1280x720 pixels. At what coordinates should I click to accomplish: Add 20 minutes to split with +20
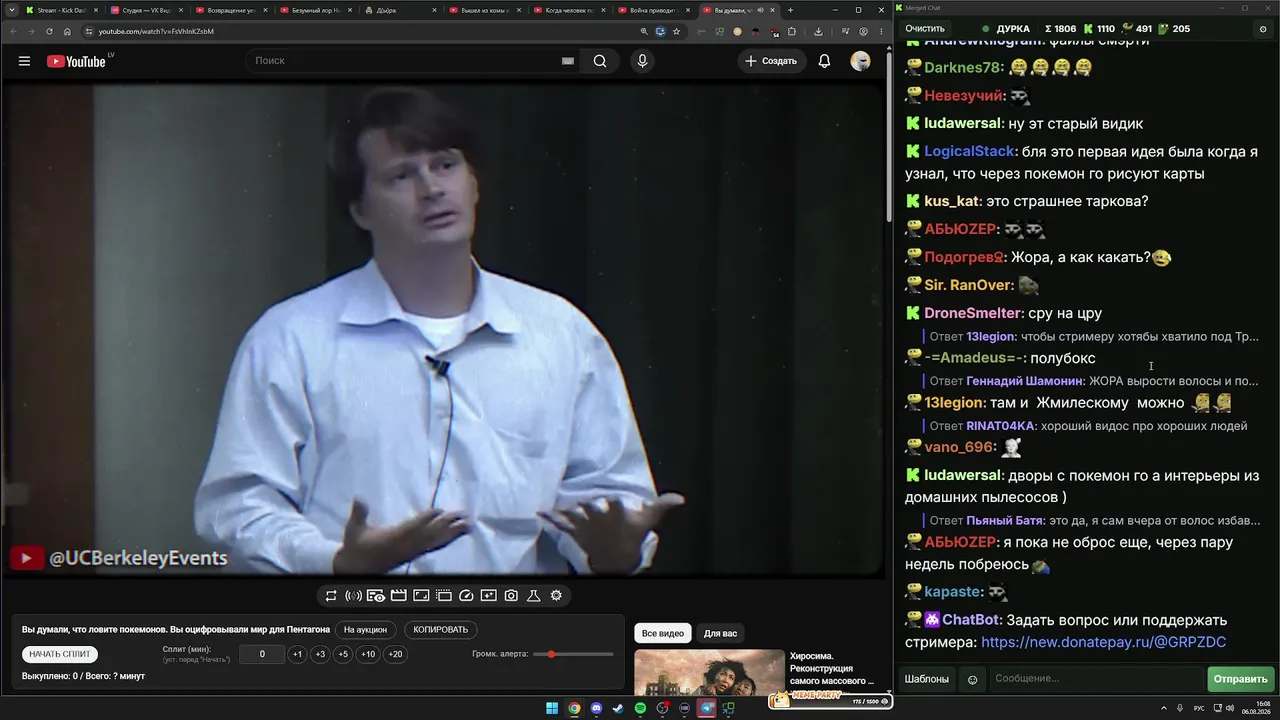(x=395, y=654)
